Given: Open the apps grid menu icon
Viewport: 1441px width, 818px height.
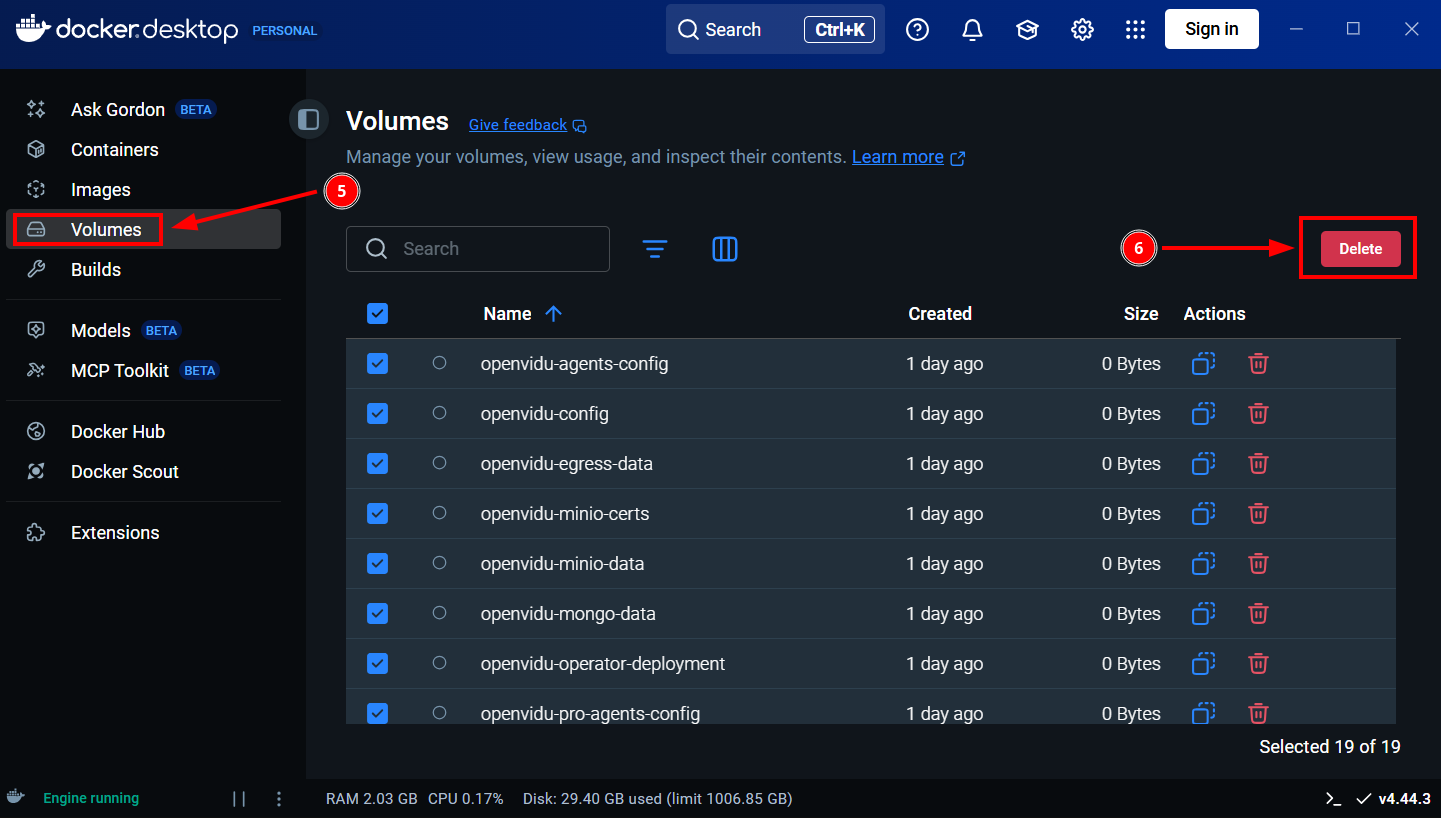Looking at the screenshot, I should pos(1135,30).
